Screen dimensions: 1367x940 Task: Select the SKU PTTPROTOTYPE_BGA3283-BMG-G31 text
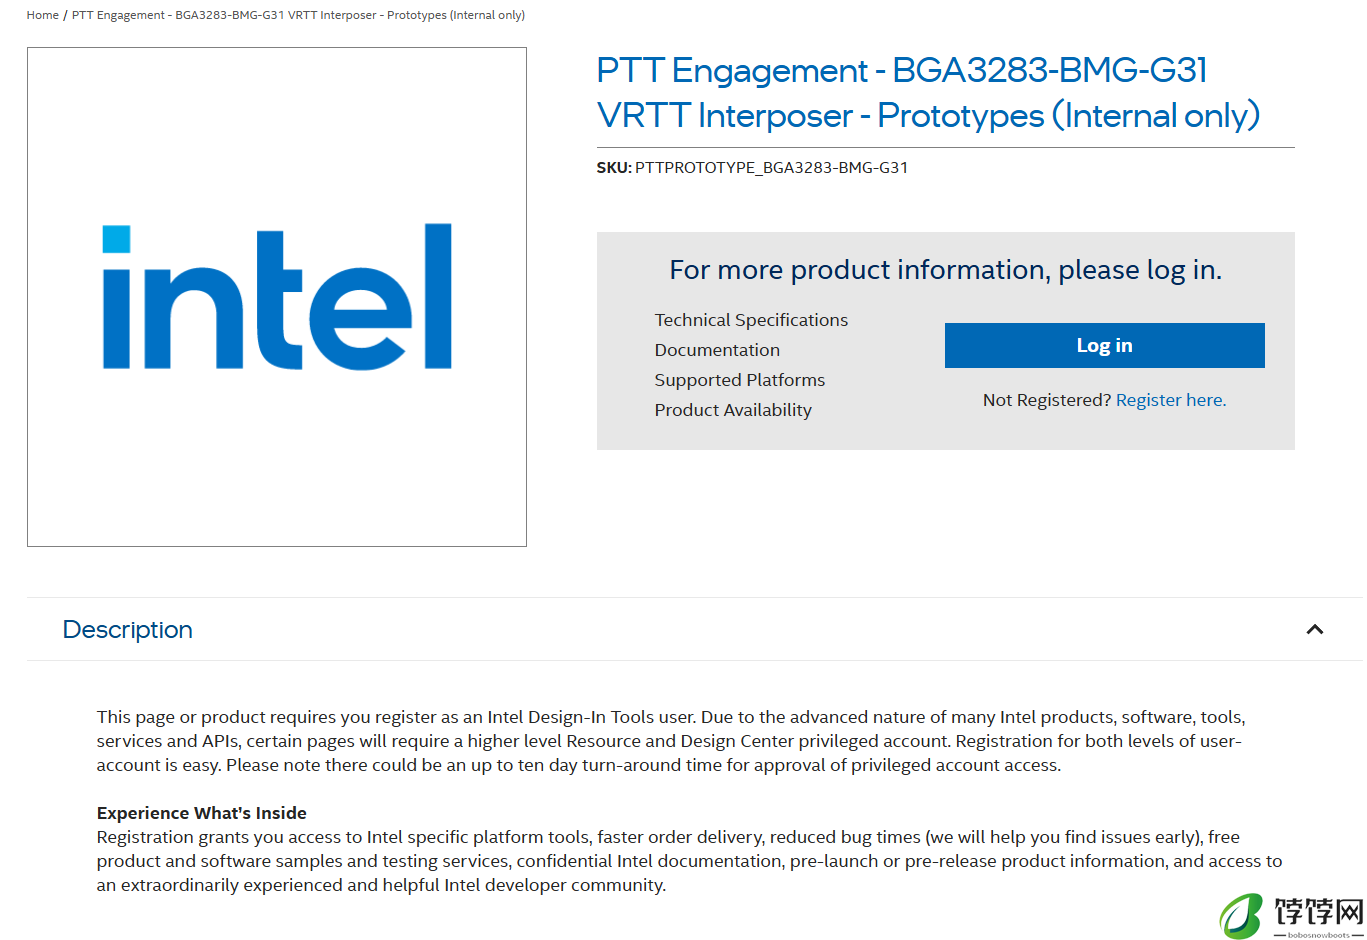[x=753, y=167]
